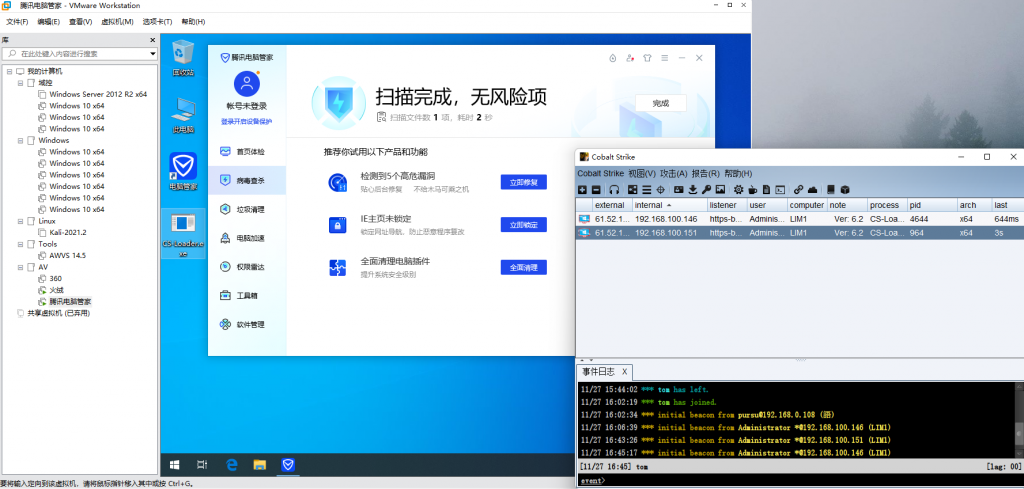The height and width of the screenshot is (489, 1024).
Task: Select the CS-Loader.exe desktop file
Action: (x=183, y=234)
